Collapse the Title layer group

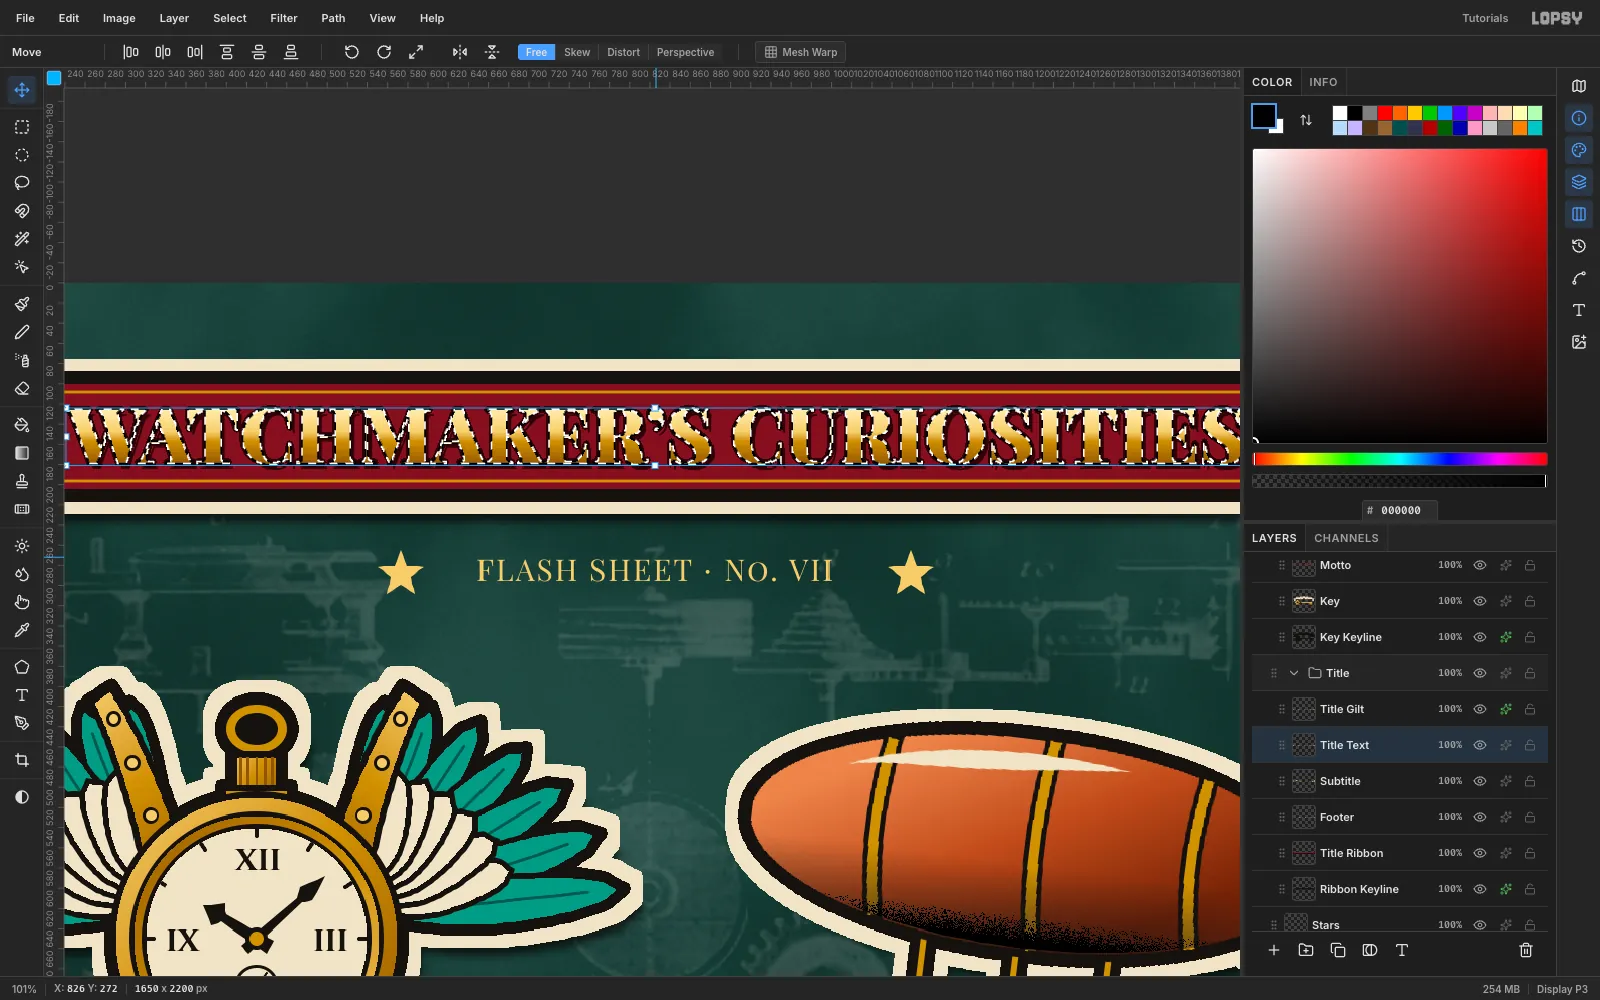point(1294,673)
